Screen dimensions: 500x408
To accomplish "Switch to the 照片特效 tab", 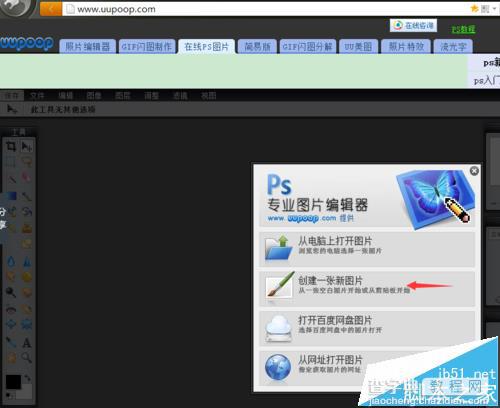I will [406, 46].
